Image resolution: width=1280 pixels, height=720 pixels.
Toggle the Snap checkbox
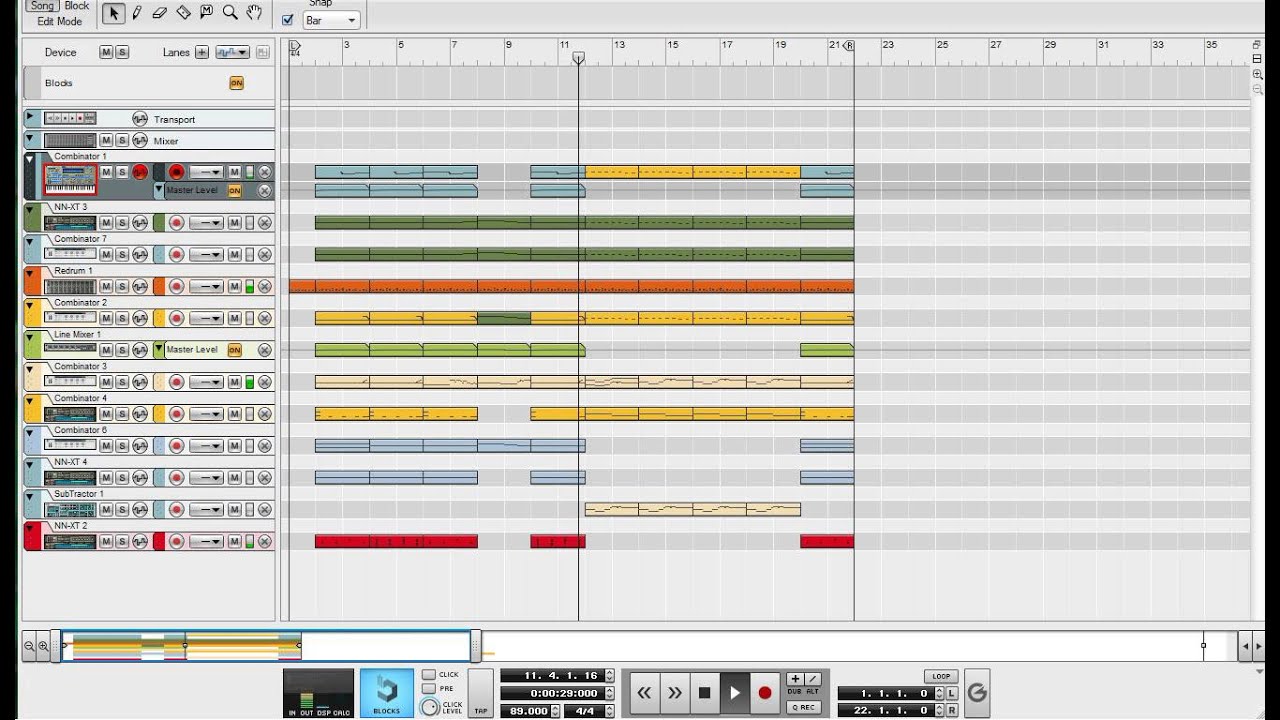pyautogui.click(x=288, y=20)
